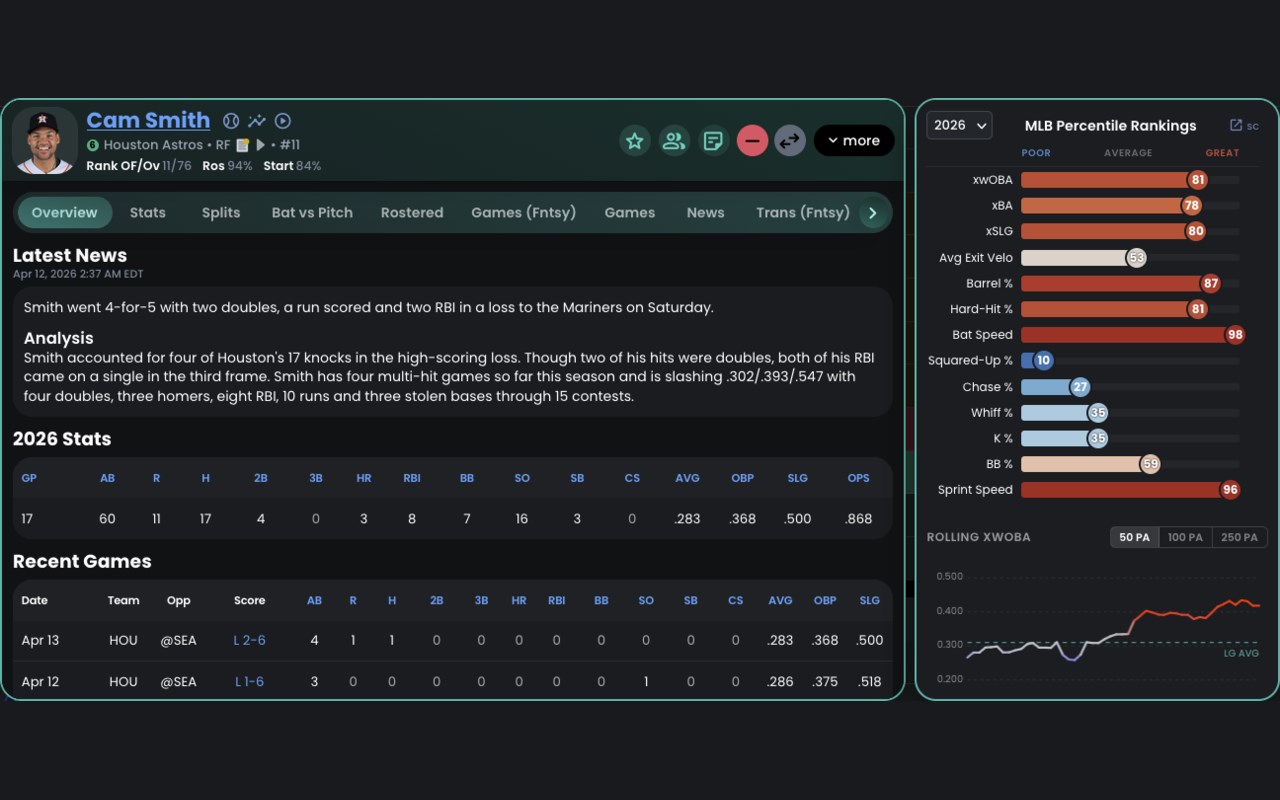Screen dimensions: 1280x800
Task: Click the rolling xwOBA line chart
Action: click(x=1112, y=630)
